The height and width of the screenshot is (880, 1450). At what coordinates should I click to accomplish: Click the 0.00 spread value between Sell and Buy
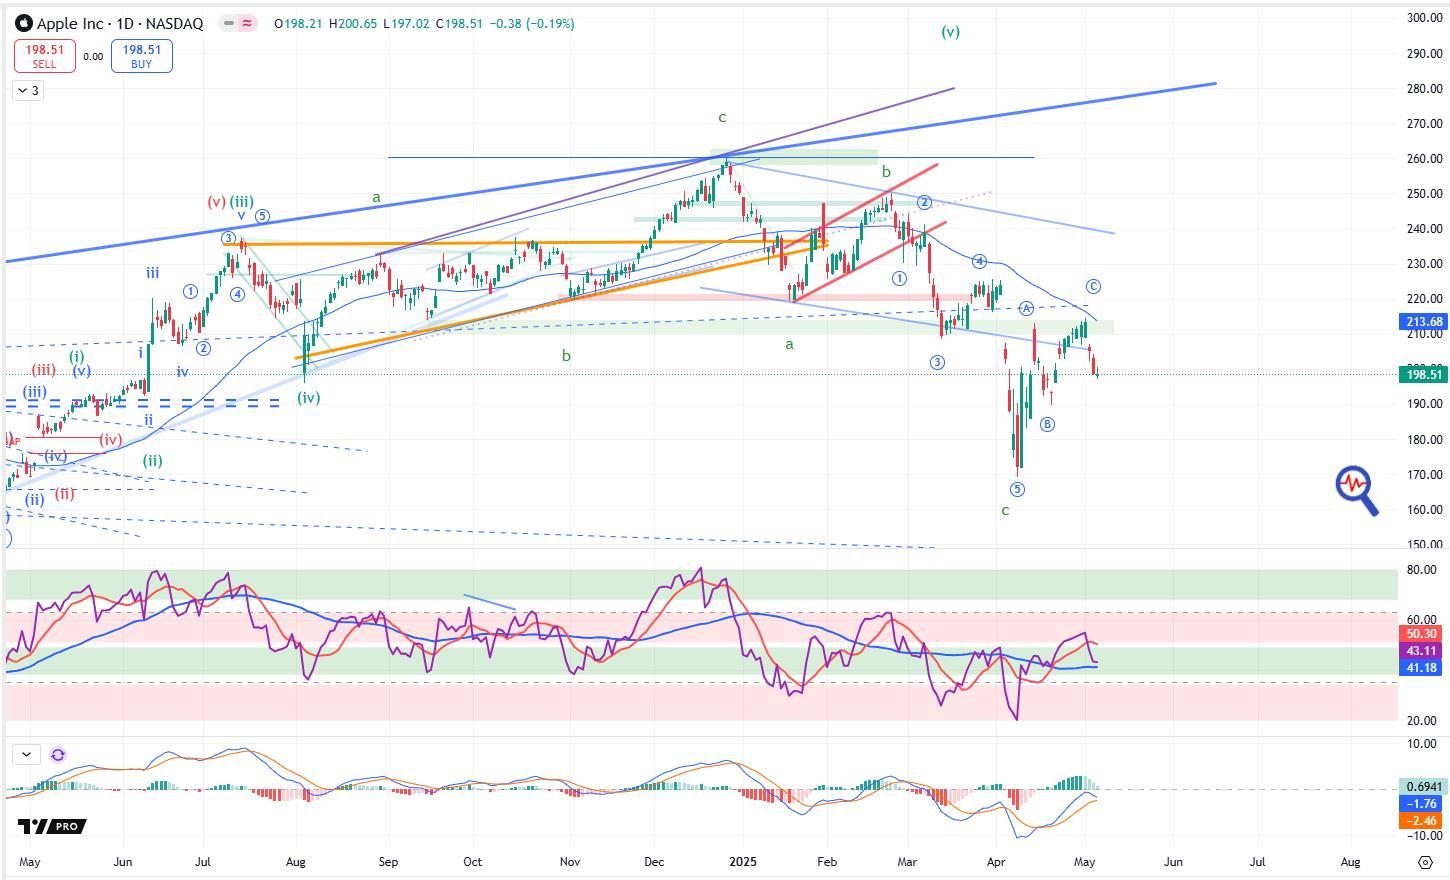coord(93,57)
